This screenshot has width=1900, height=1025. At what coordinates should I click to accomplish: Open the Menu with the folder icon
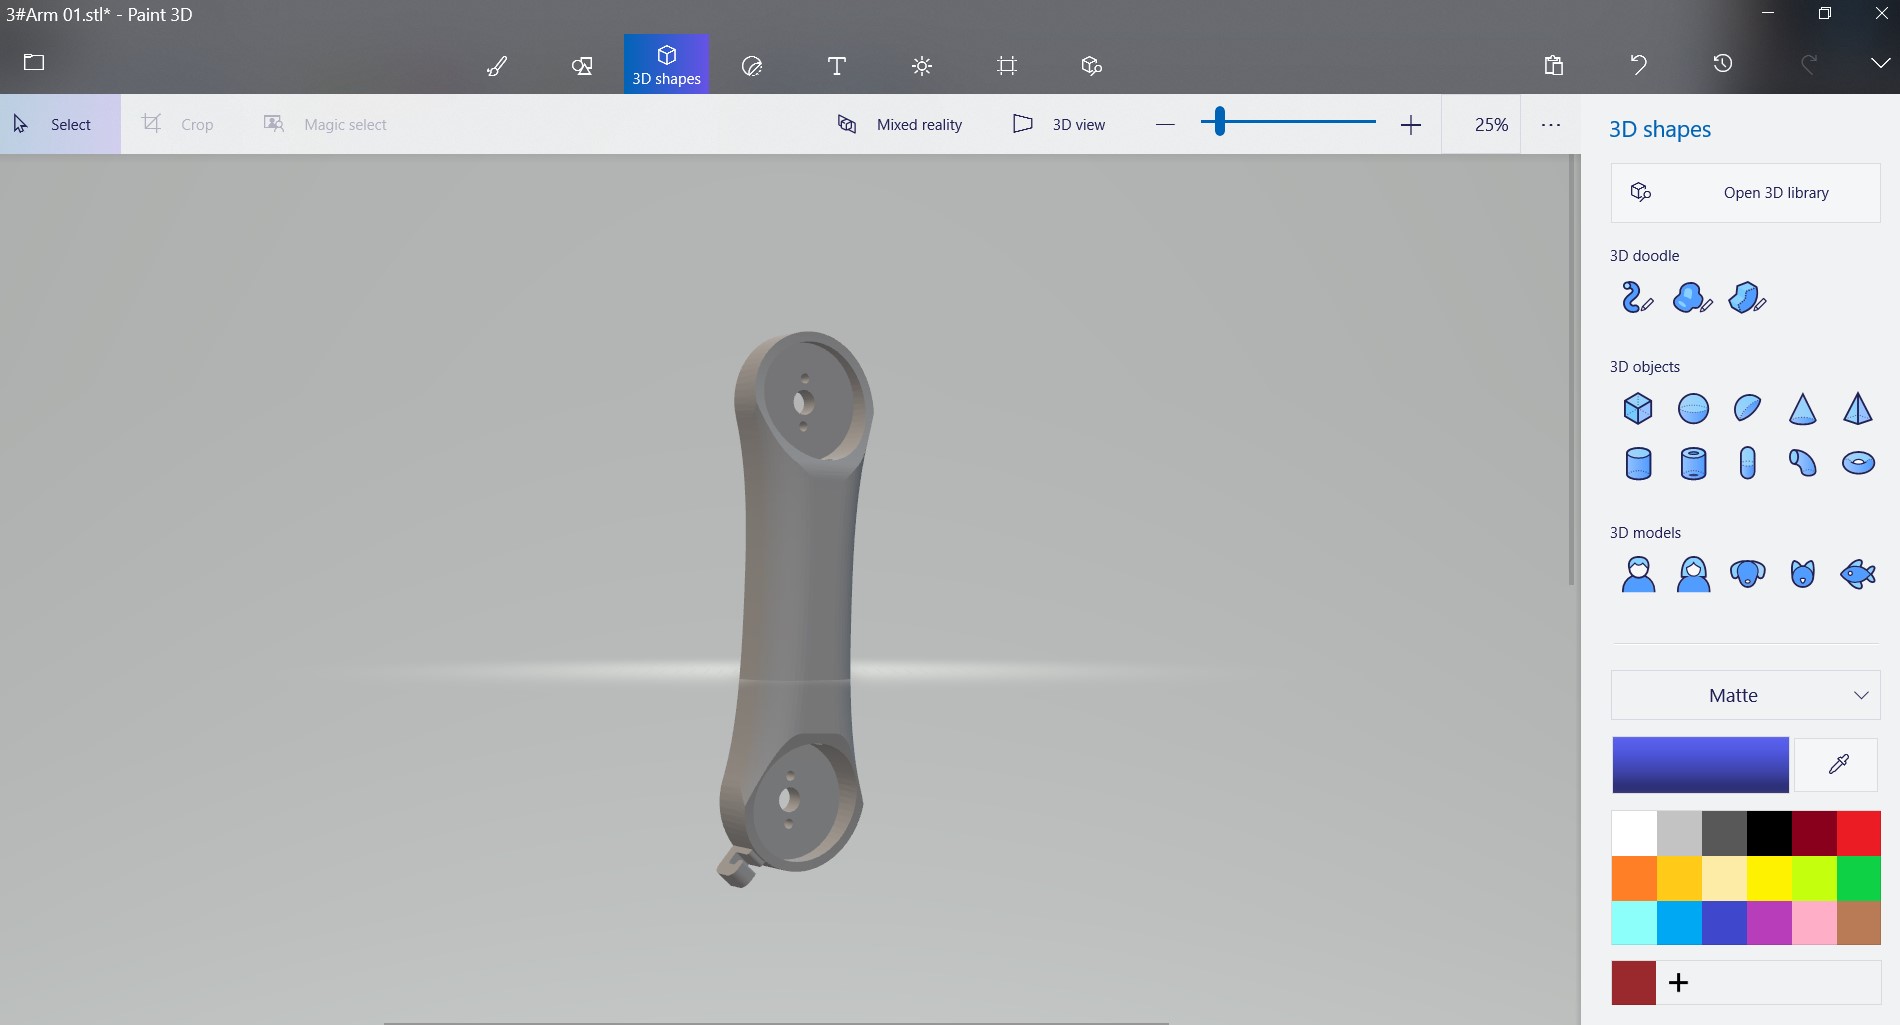[33, 63]
